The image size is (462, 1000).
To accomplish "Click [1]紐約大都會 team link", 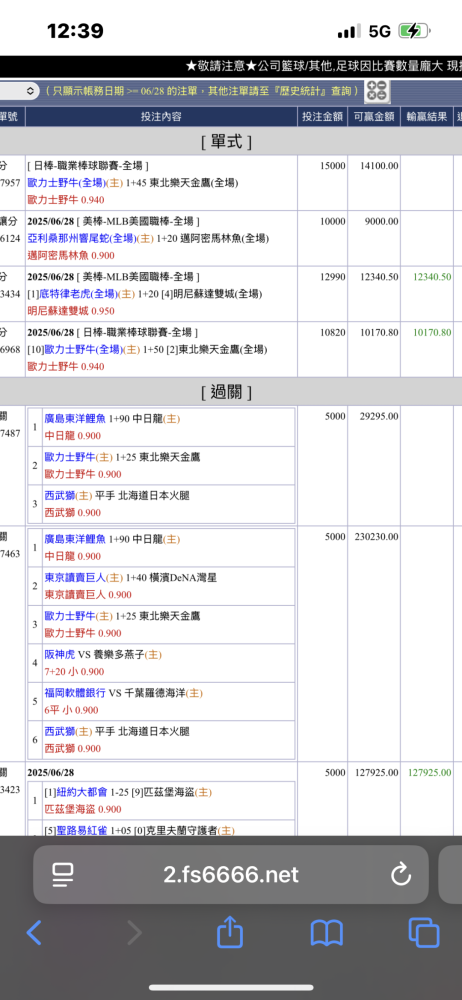I will [x=76, y=793].
